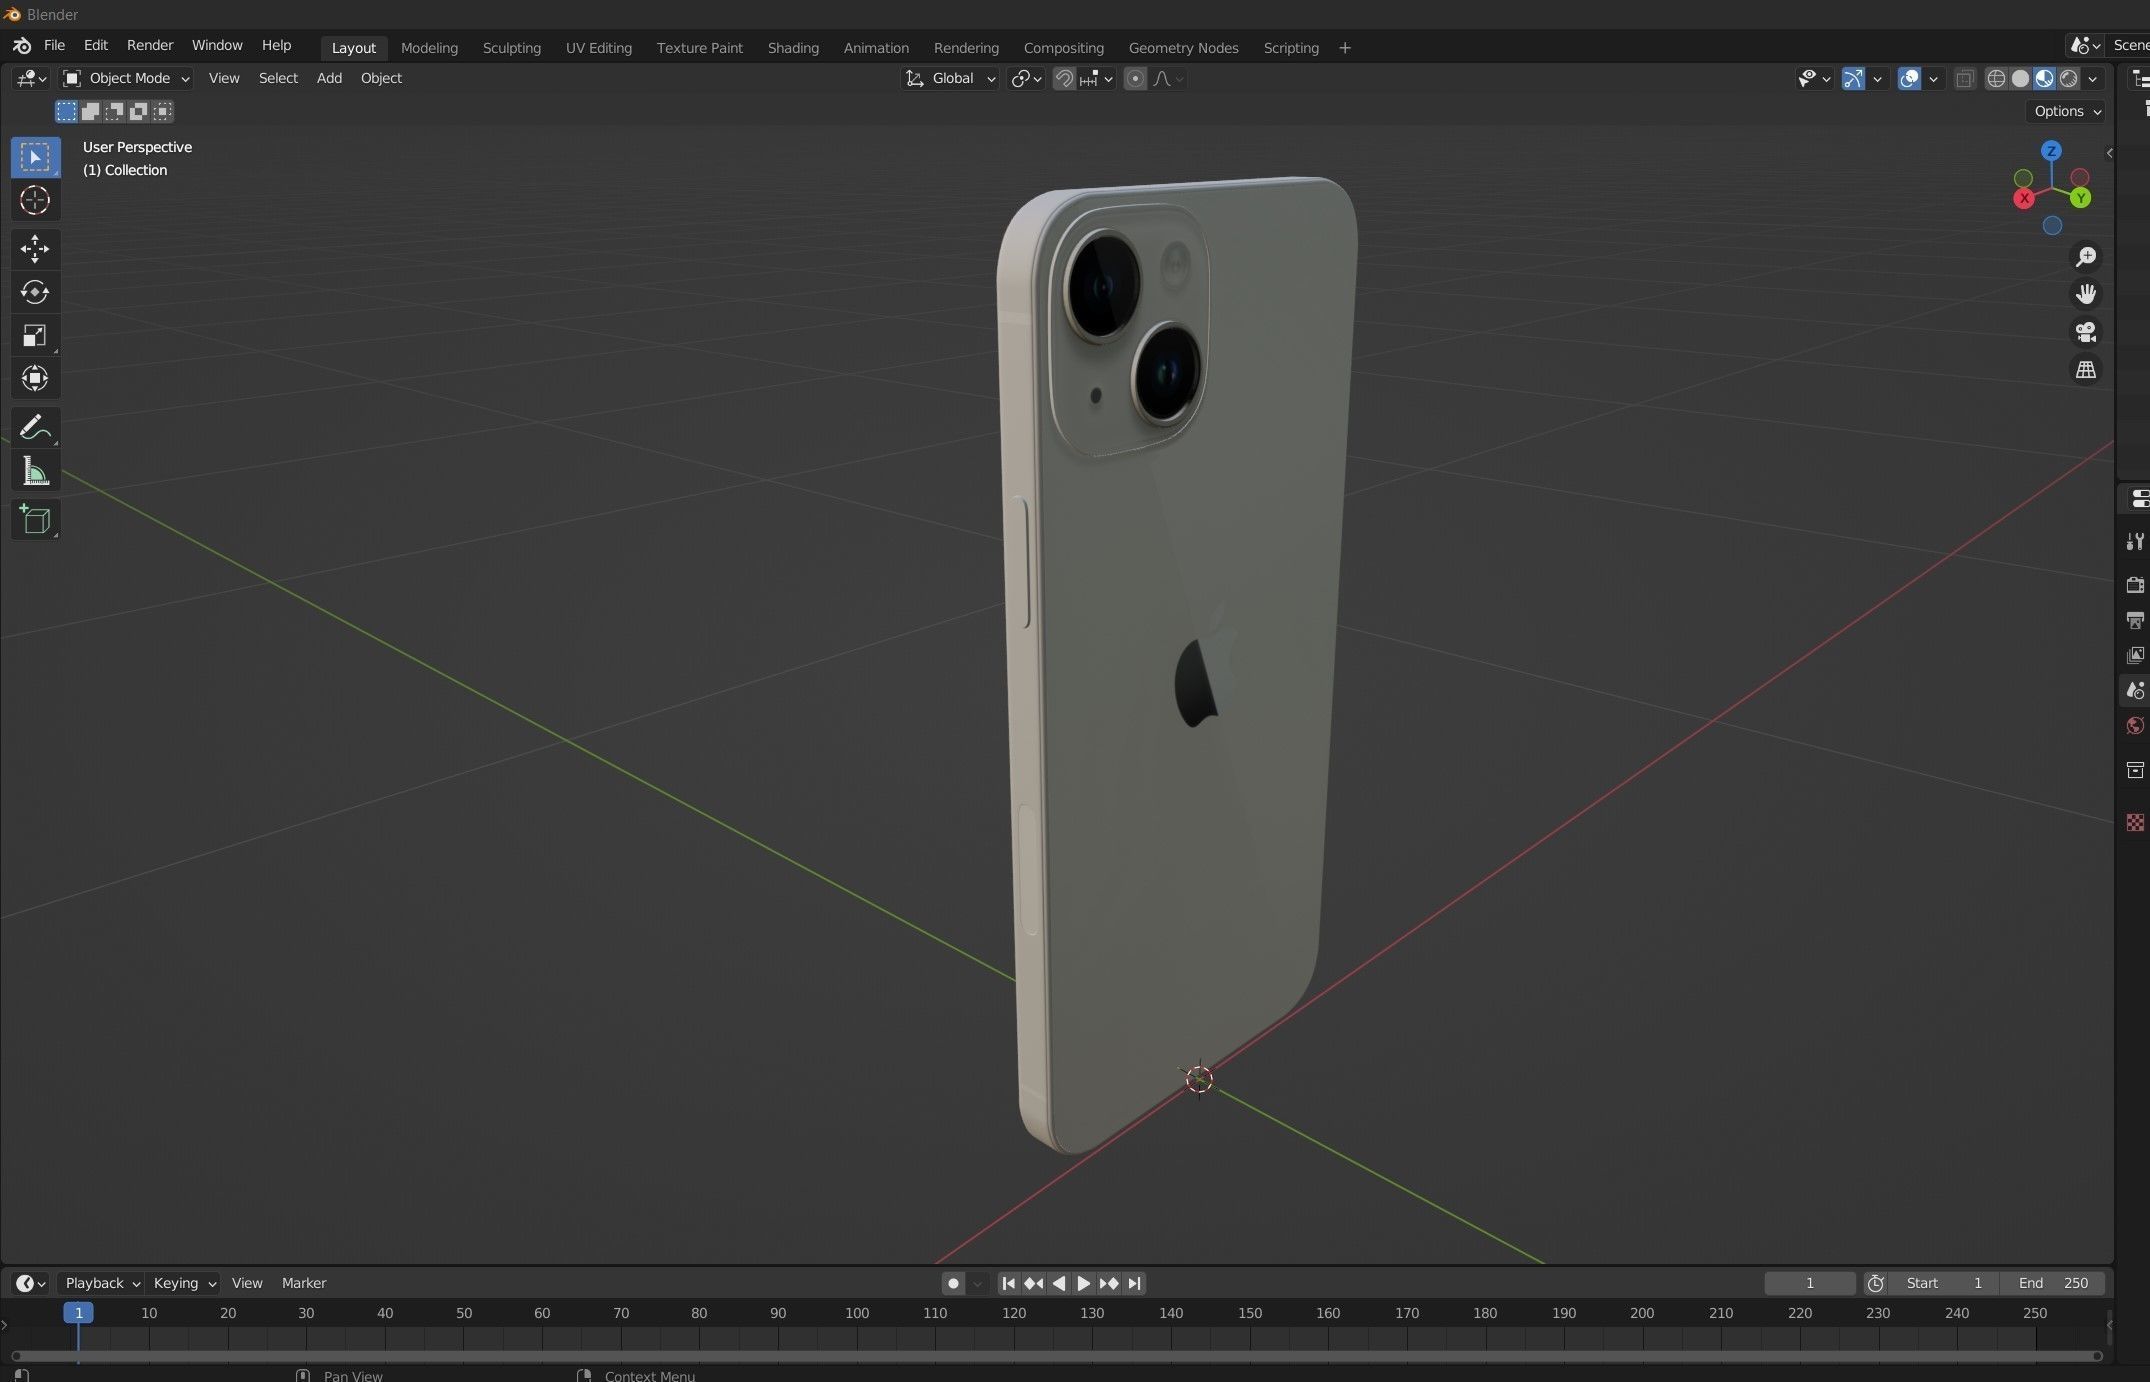Open the File menu
The image size is (2150, 1382).
(54, 45)
